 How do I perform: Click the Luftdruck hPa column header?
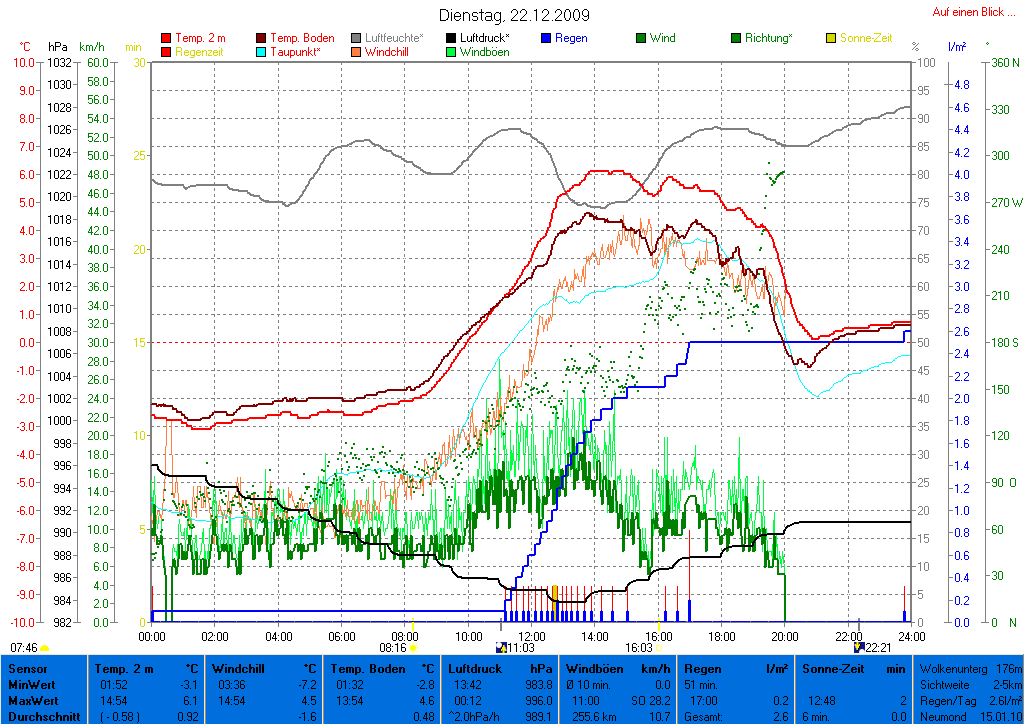pos(499,667)
